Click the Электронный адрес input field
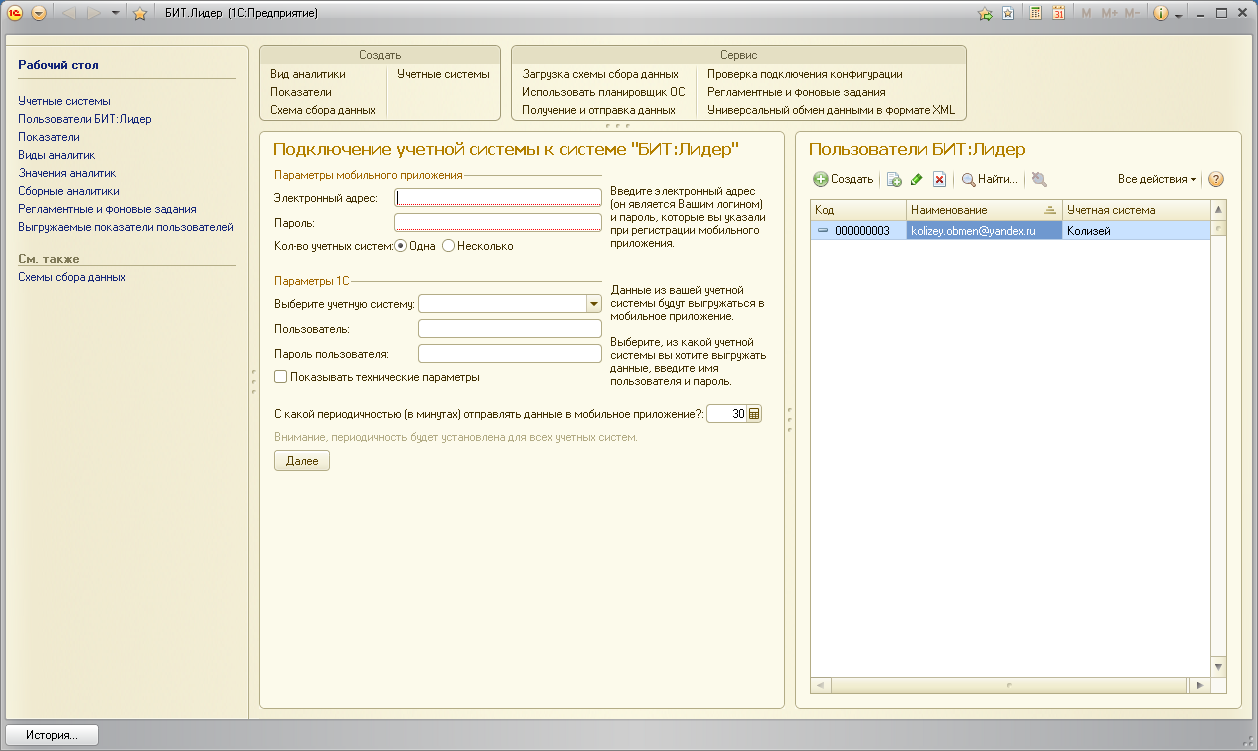 pos(497,198)
